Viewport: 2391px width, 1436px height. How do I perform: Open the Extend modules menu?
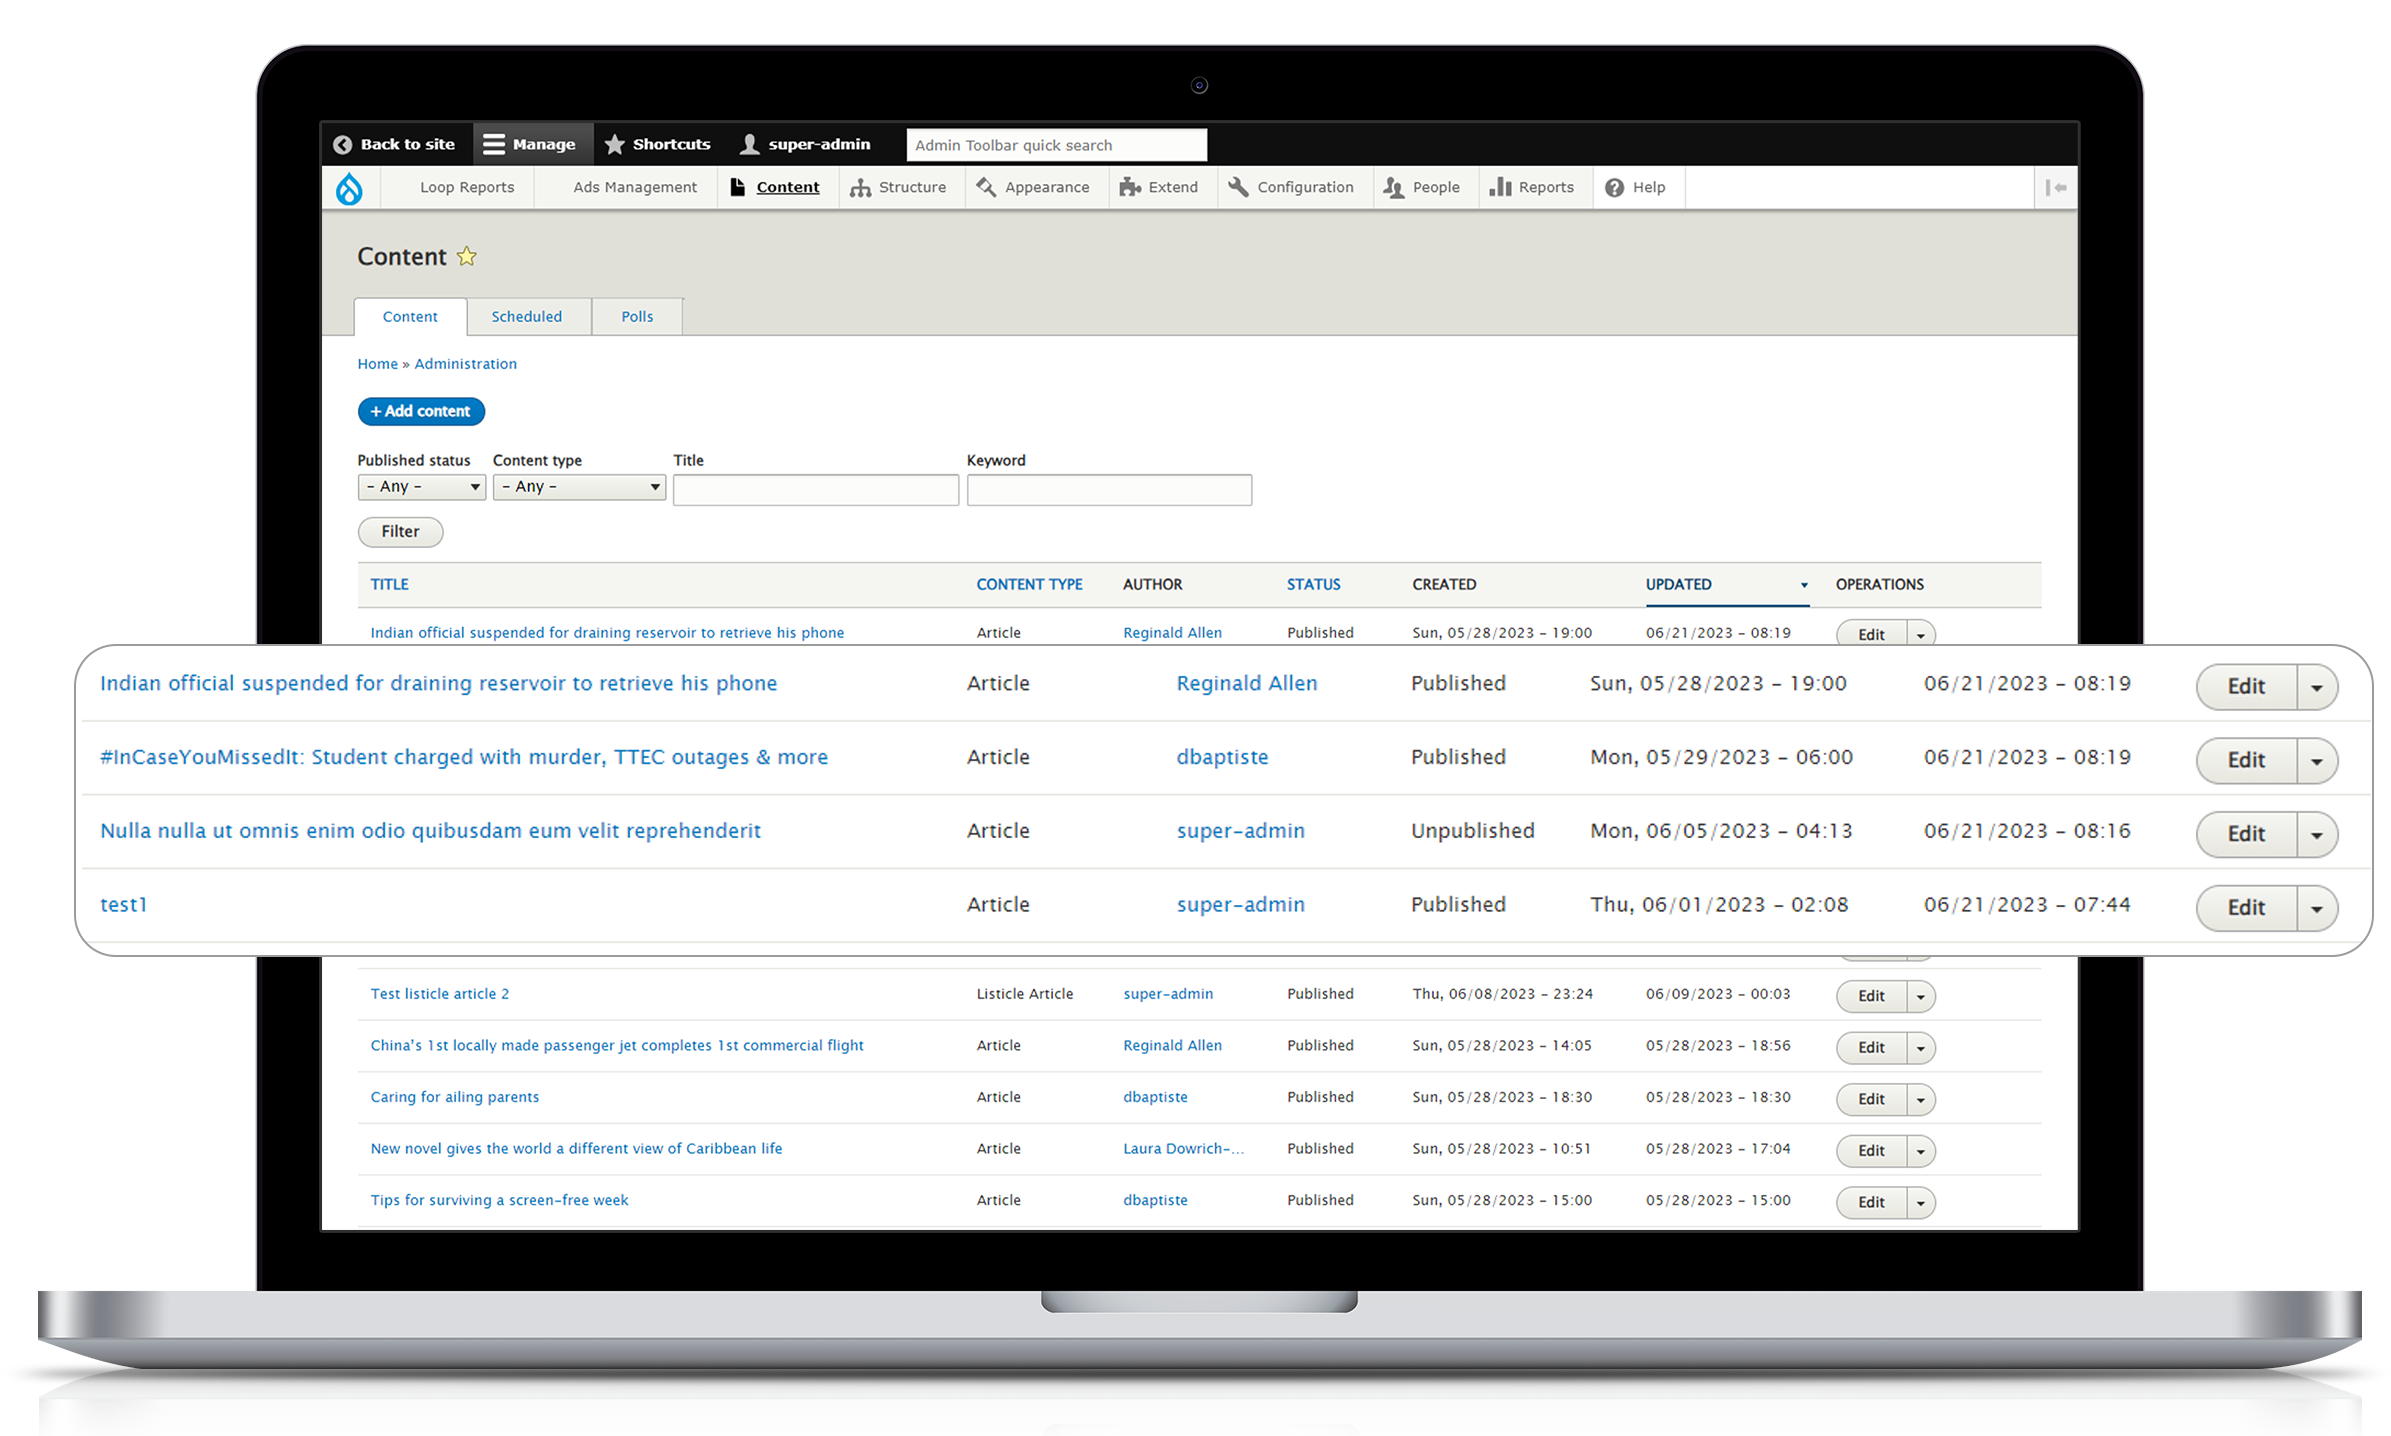pyautogui.click(x=1160, y=188)
